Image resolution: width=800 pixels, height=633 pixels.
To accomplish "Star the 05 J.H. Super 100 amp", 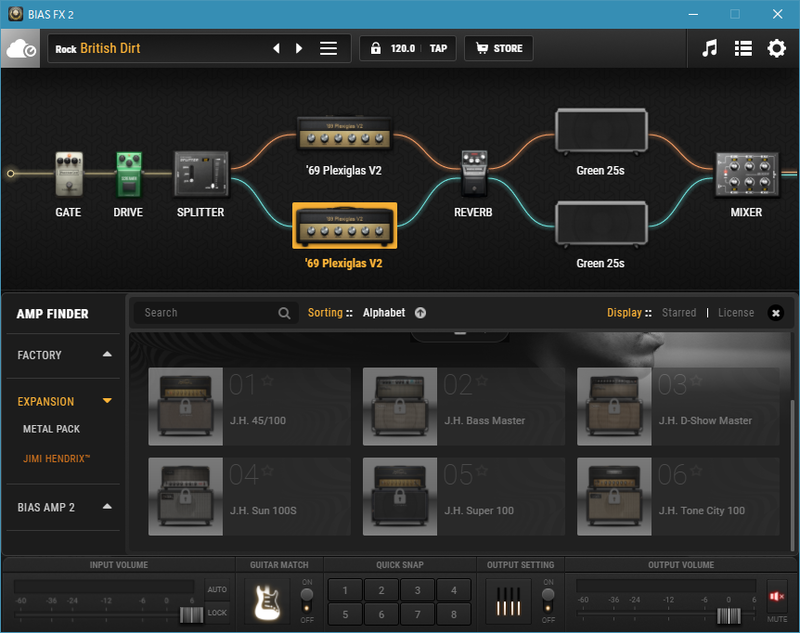I will pyautogui.click(x=482, y=470).
